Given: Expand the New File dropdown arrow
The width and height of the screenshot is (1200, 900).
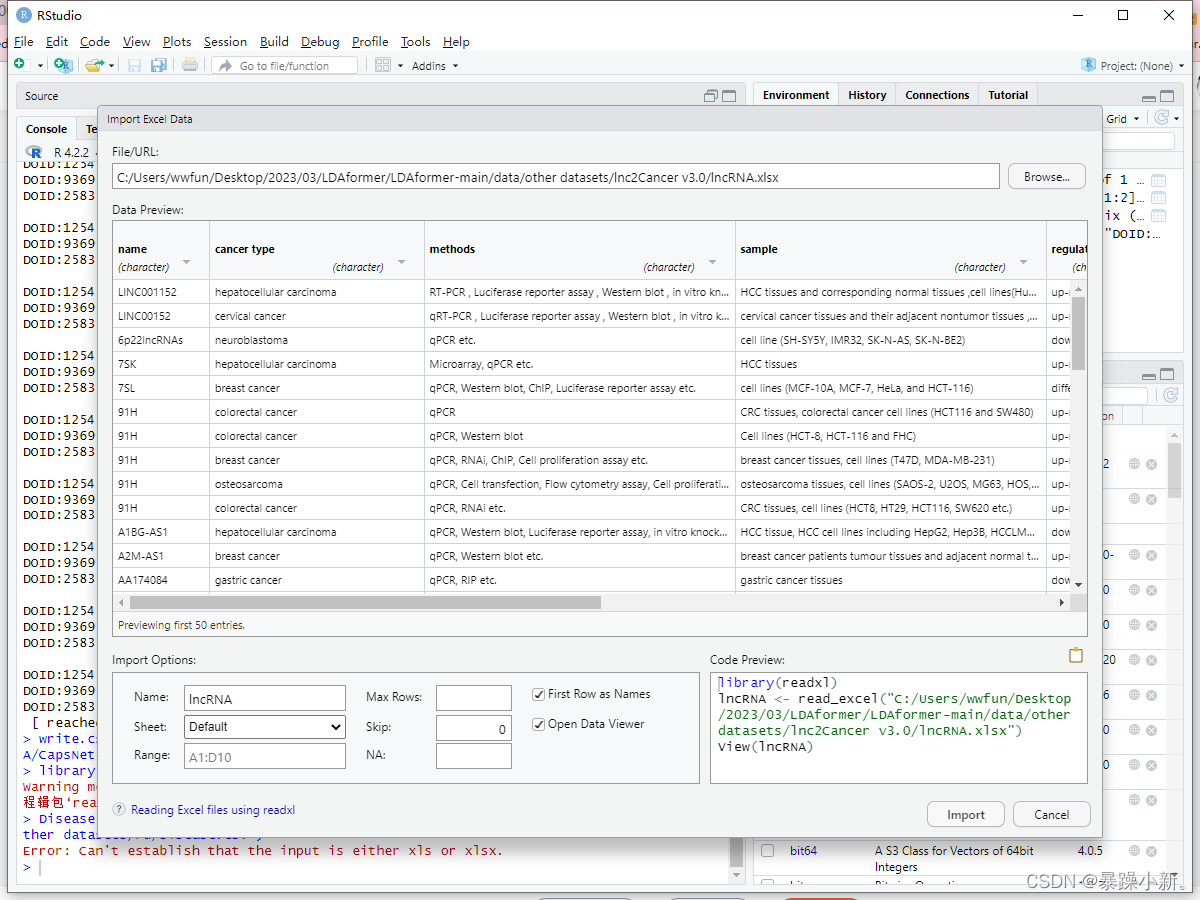Looking at the screenshot, I should 41,66.
